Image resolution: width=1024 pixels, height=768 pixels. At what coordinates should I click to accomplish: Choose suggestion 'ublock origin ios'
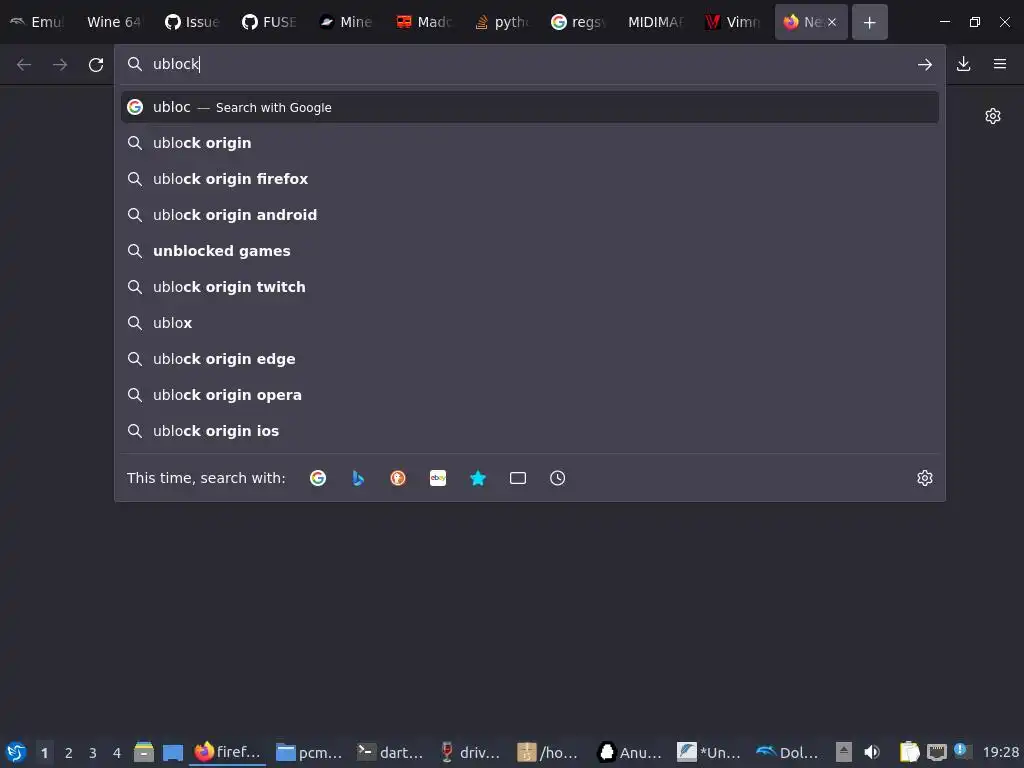(x=530, y=430)
